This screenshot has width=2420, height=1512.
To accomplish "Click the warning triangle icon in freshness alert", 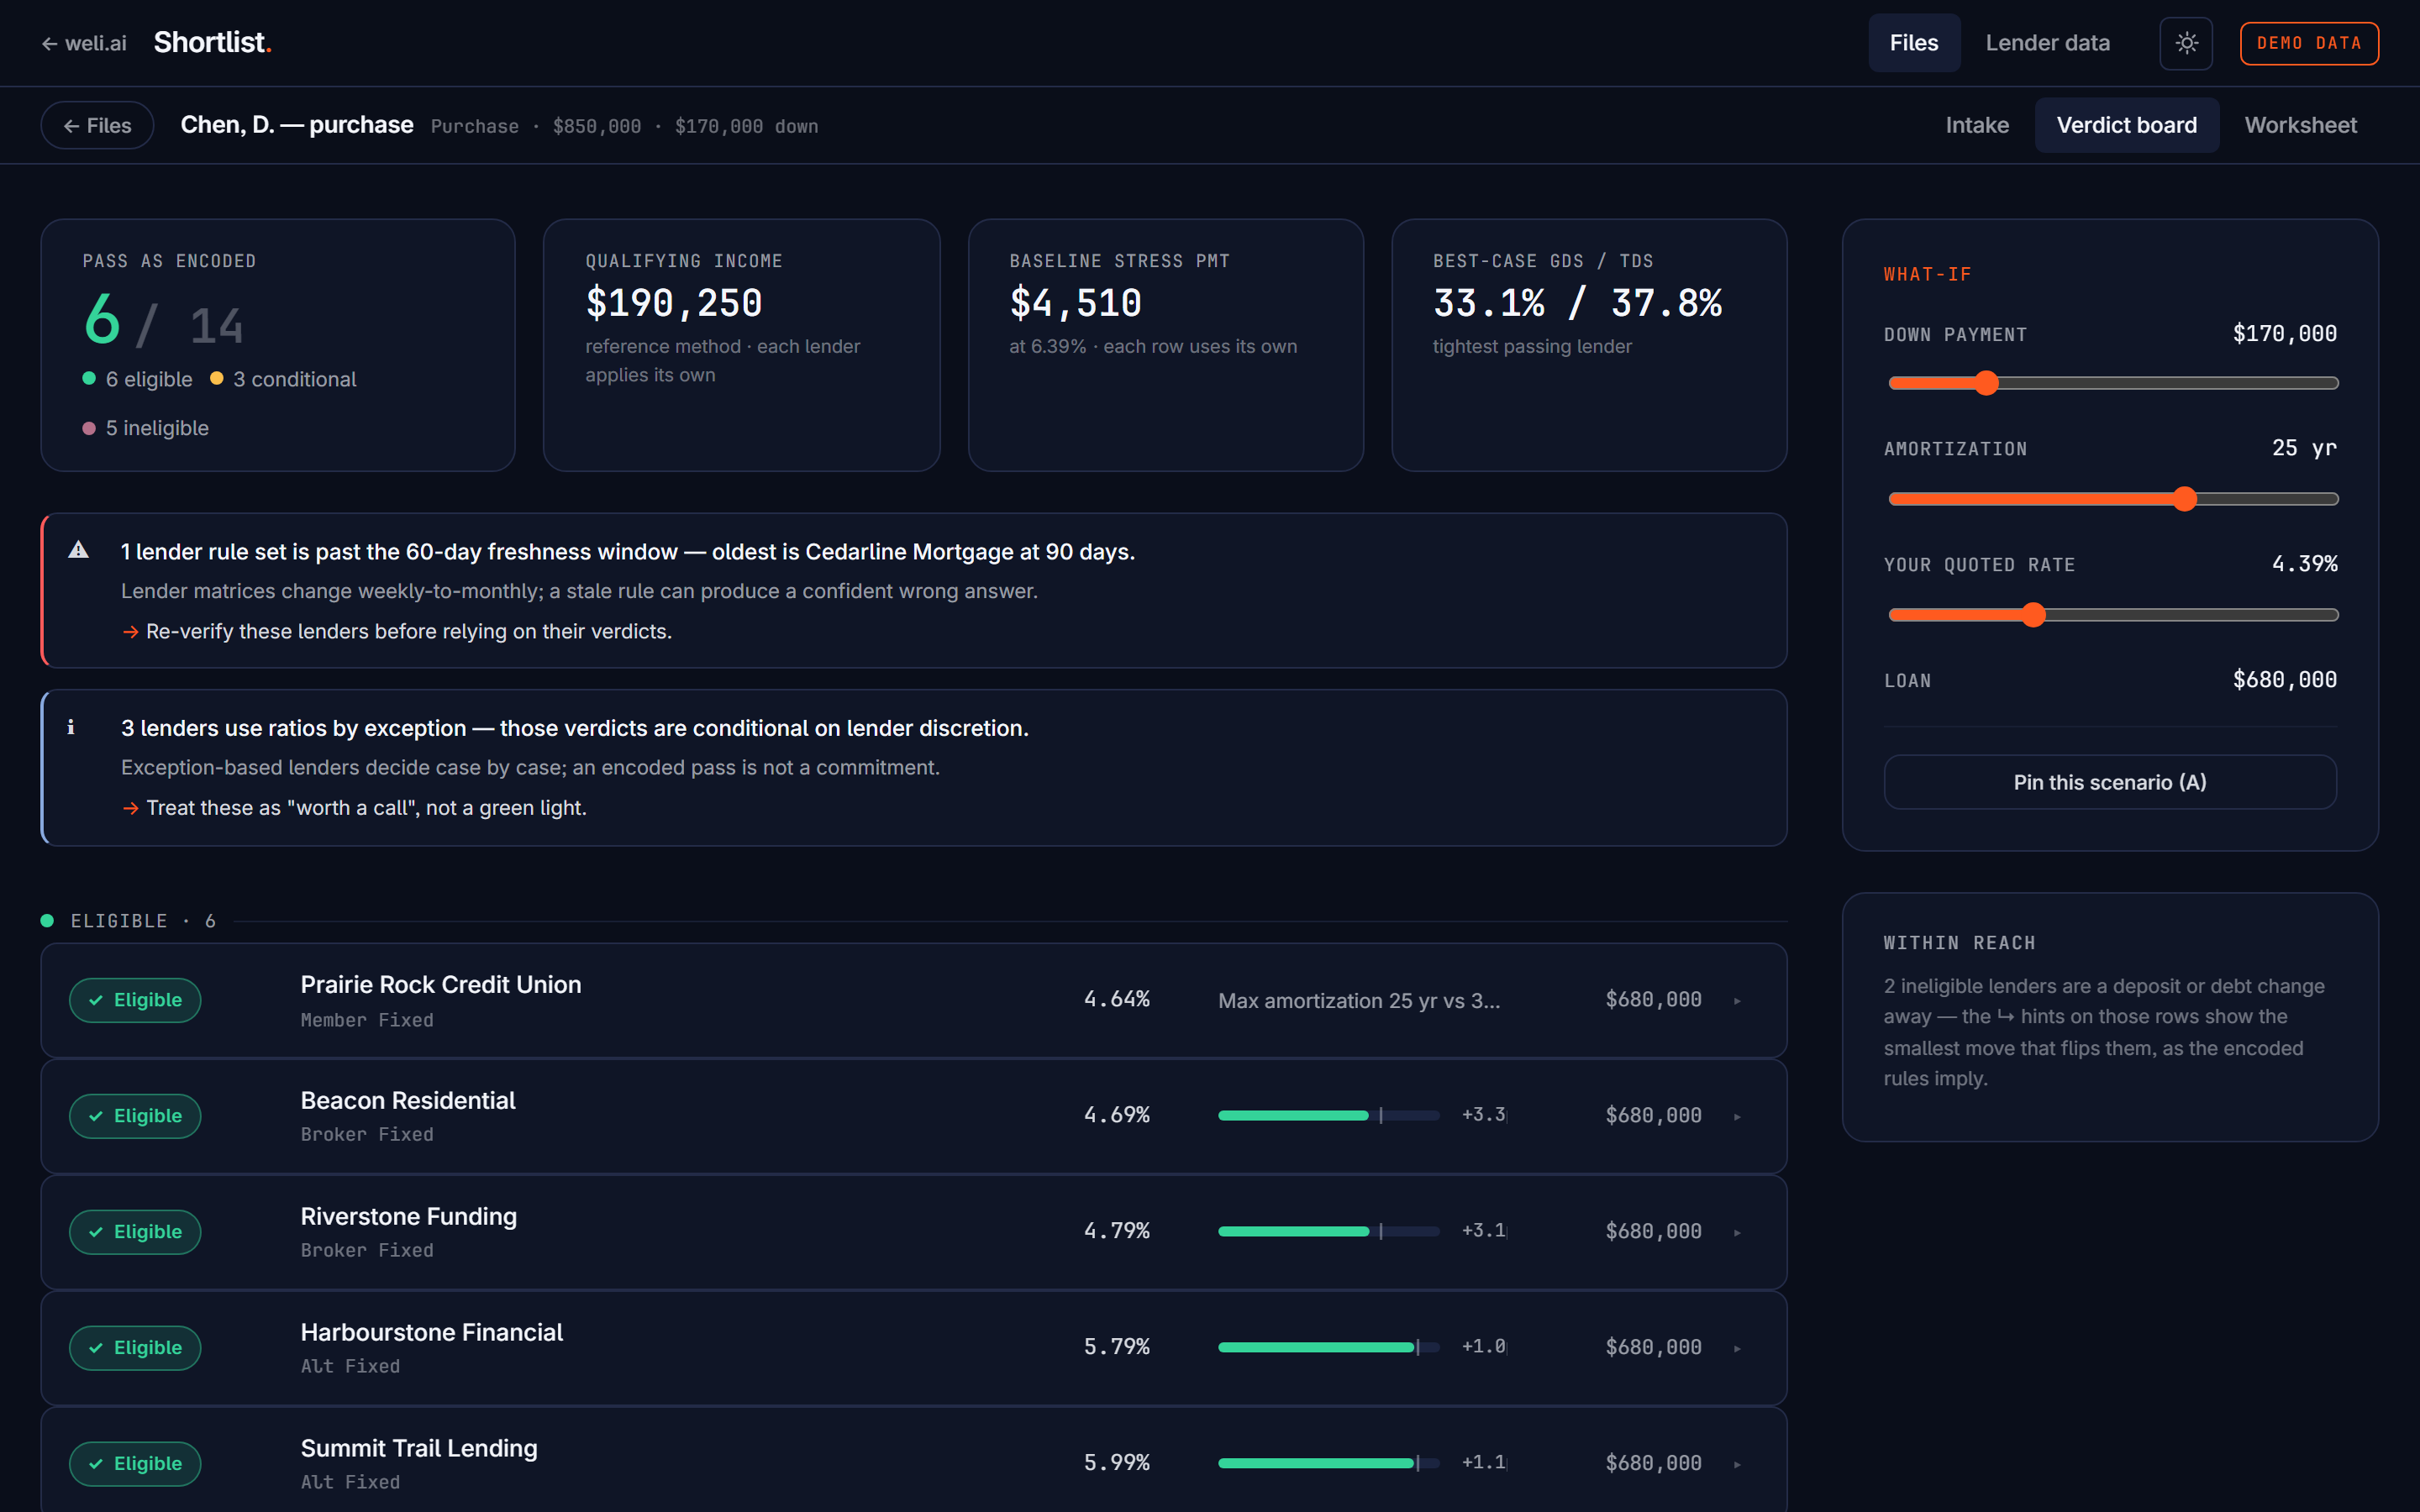I will tap(79, 550).
